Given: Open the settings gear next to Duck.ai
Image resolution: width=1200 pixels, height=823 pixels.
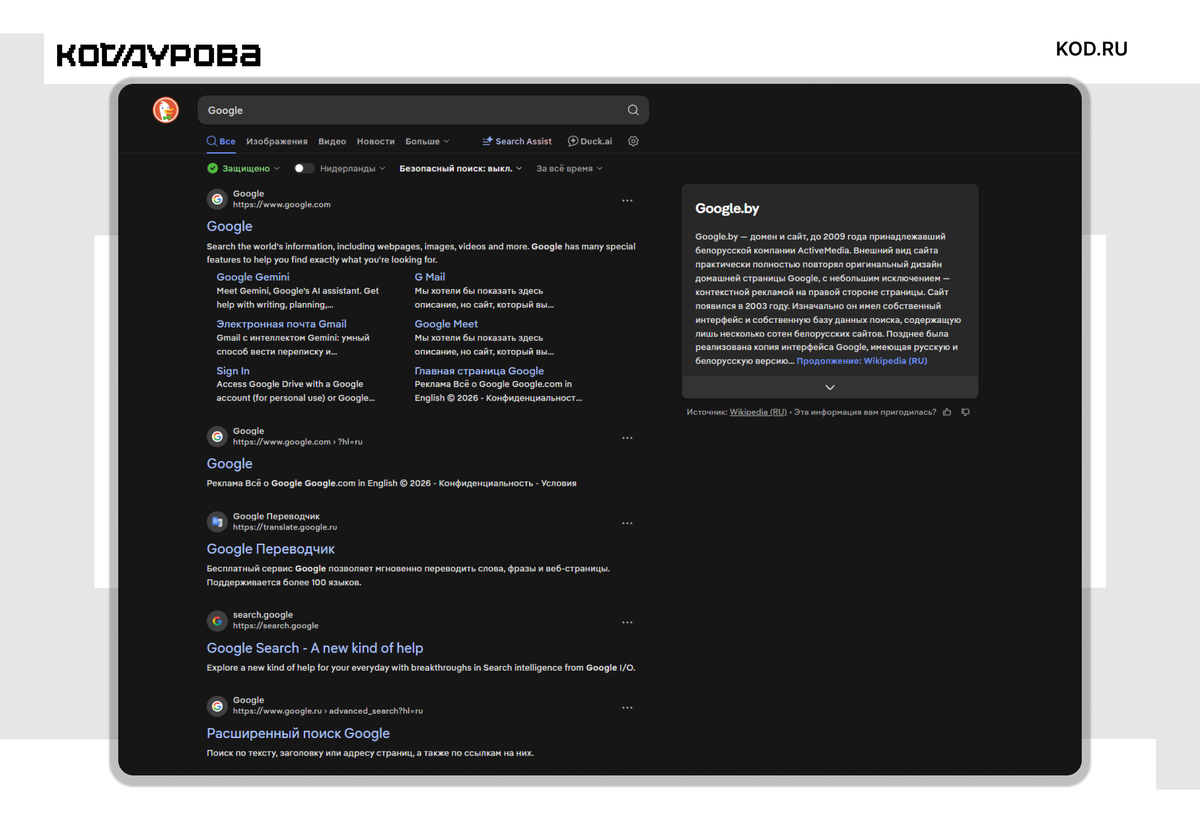Looking at the screenshot, I should (x=633, y=141).
